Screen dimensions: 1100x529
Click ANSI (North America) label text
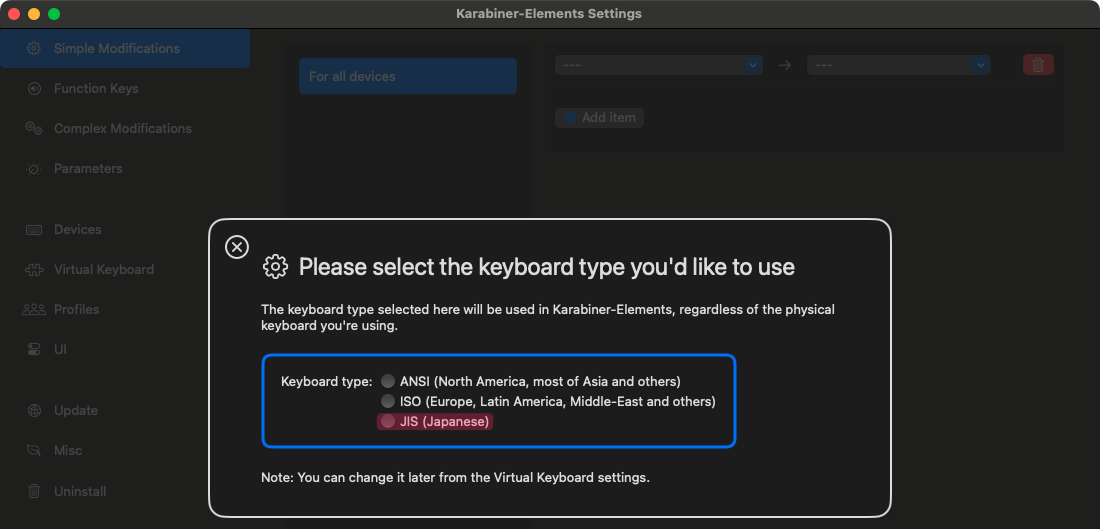coord(540,382)
